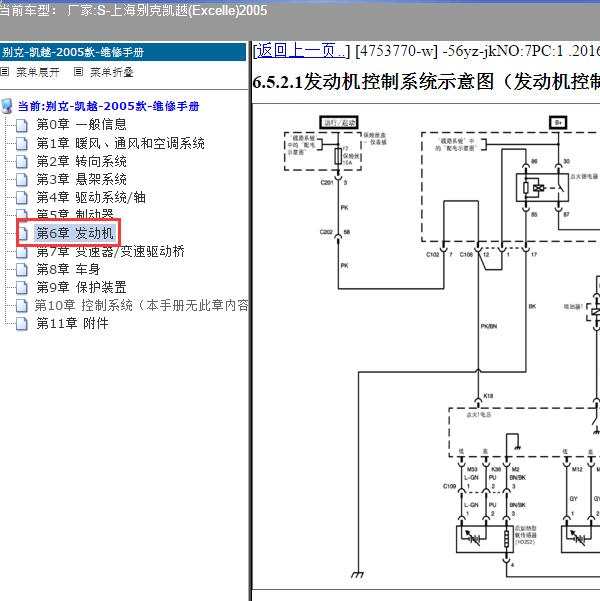Open chapter 第5章 制动器

75,213
